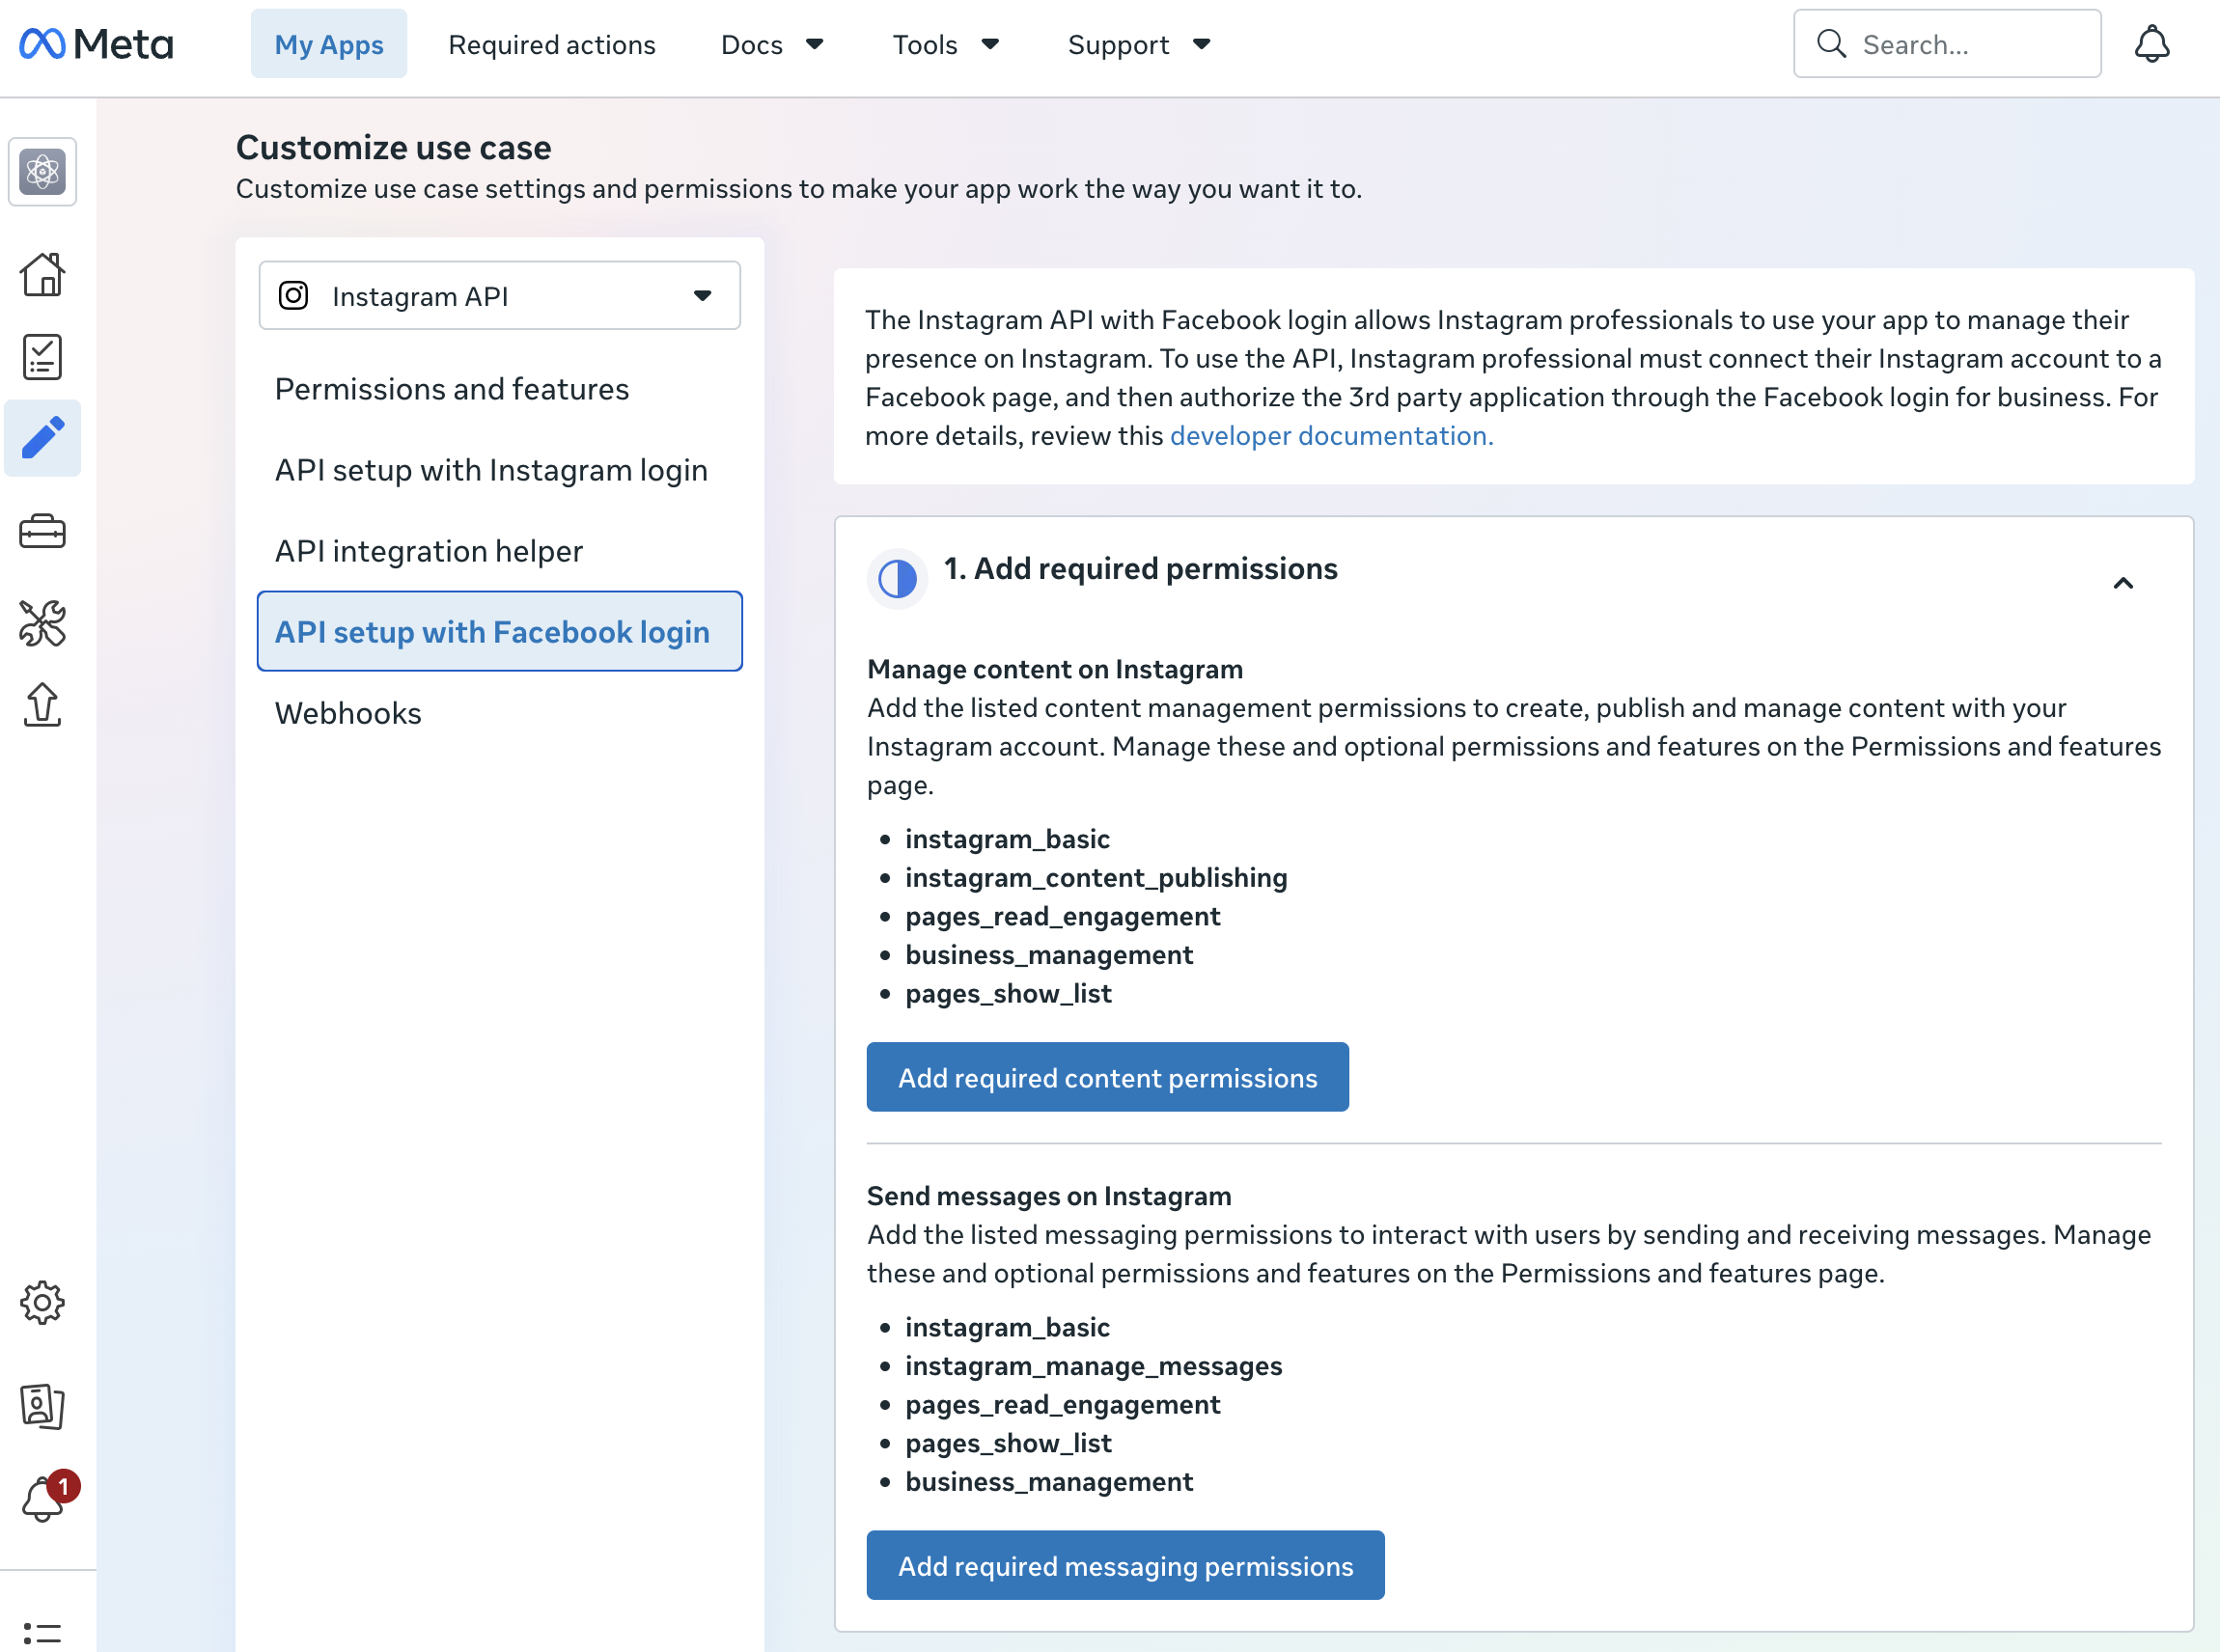Open notifications bell in the top bar
The image size is (2220, 1652).
click(x=2152, y=44)
